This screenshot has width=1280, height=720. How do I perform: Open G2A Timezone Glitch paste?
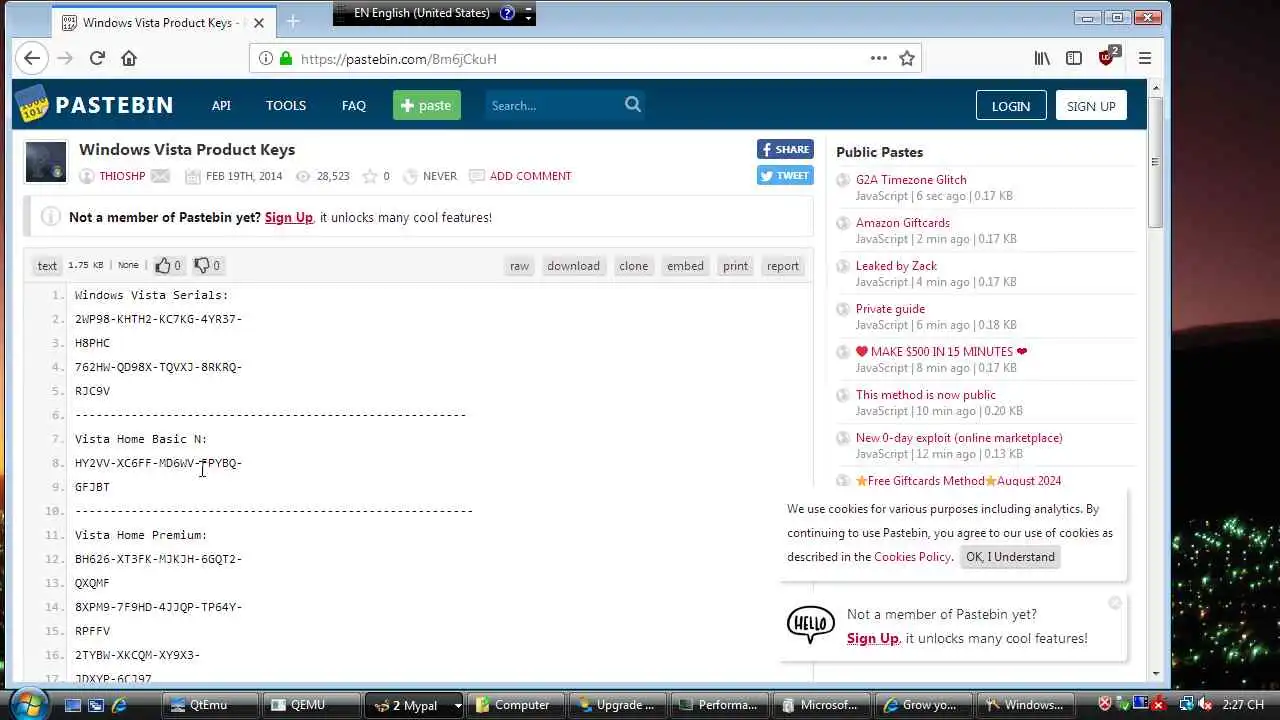tap(911, 180)
